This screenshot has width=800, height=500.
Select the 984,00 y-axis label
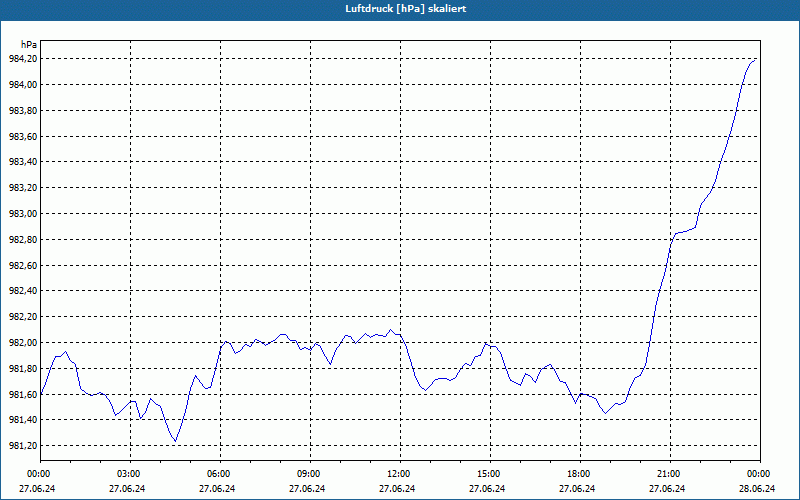(23, 85)
